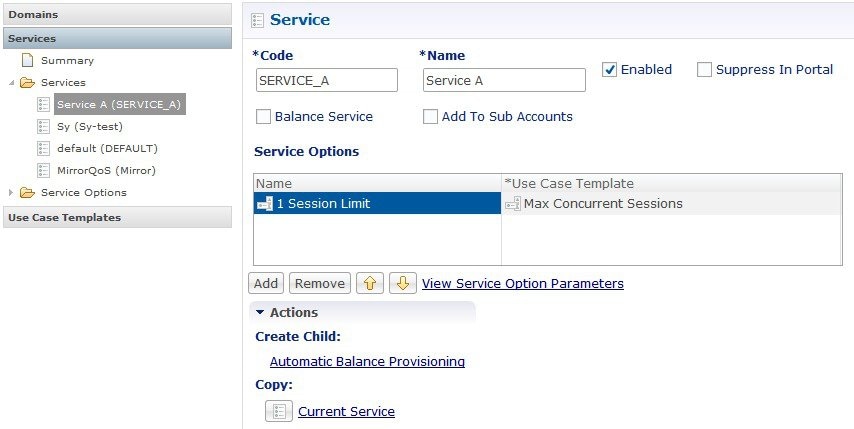Click the Max Concurrent Sessions template icon
This screenshot has width=854, height=429.
click(x=513, y=204)
